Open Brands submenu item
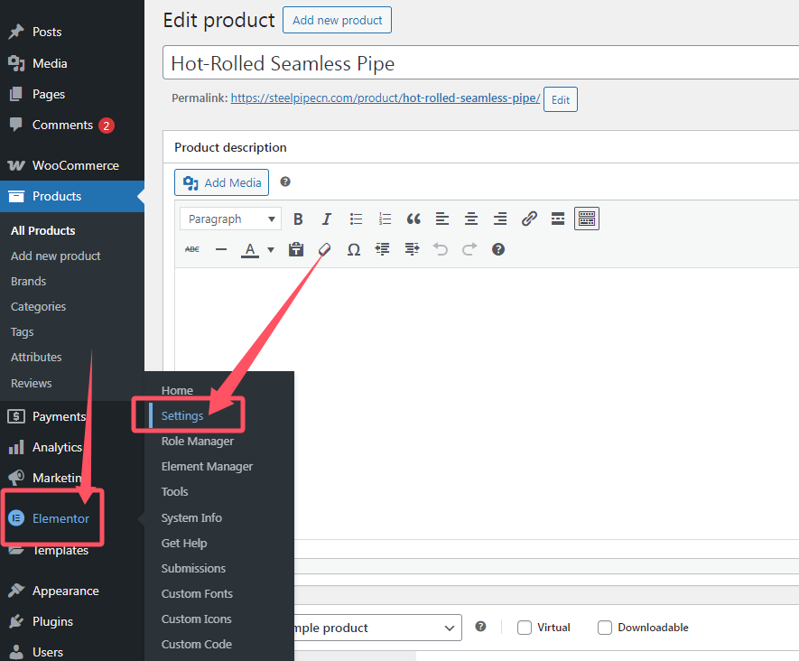 pyautogui.click(x=29, y=281)
